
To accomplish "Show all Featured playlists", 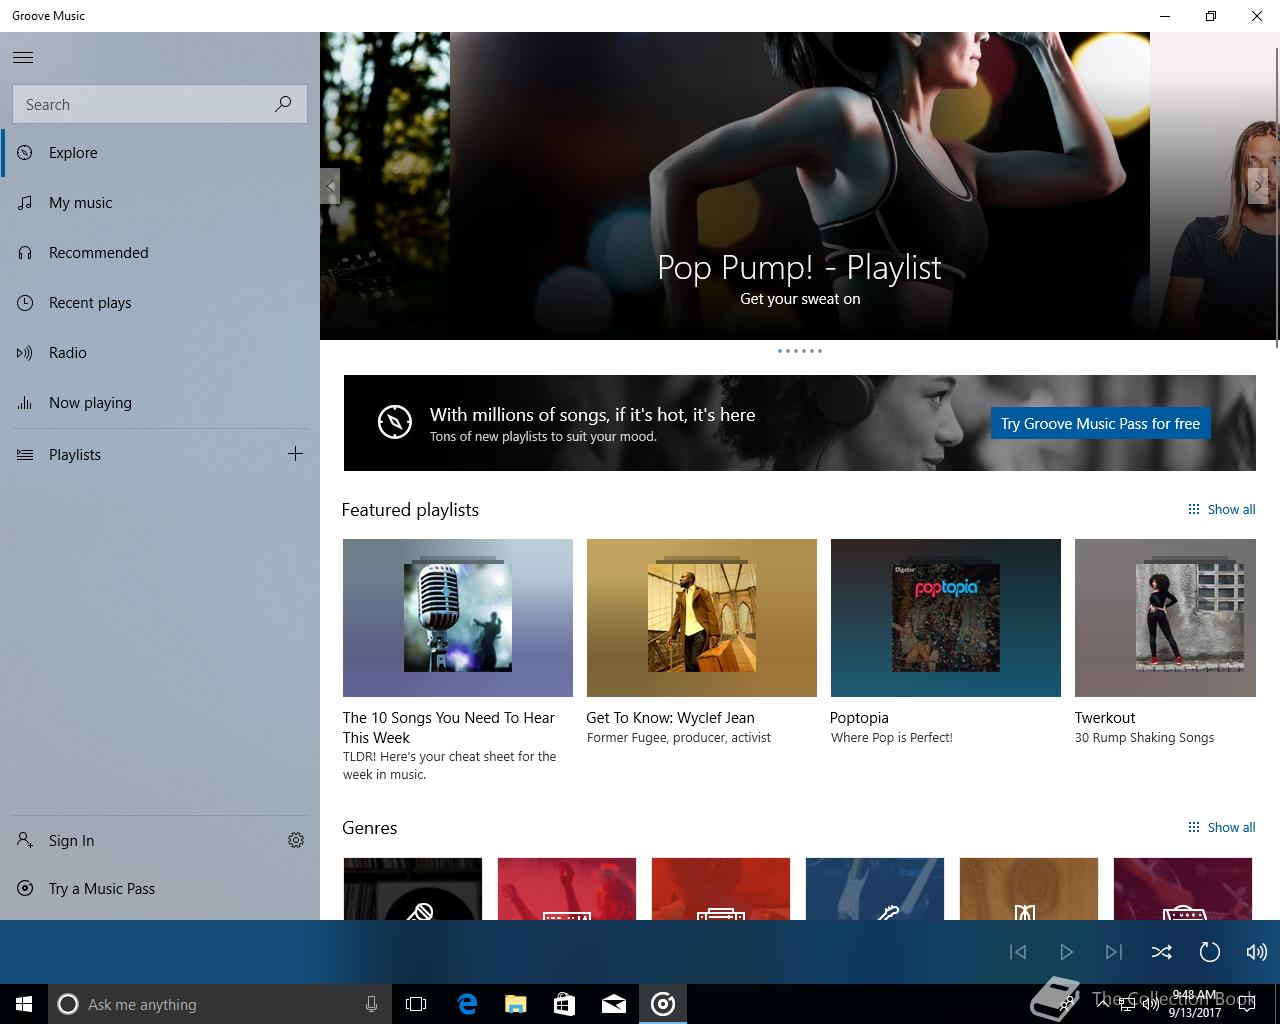I will (1221, 510).
